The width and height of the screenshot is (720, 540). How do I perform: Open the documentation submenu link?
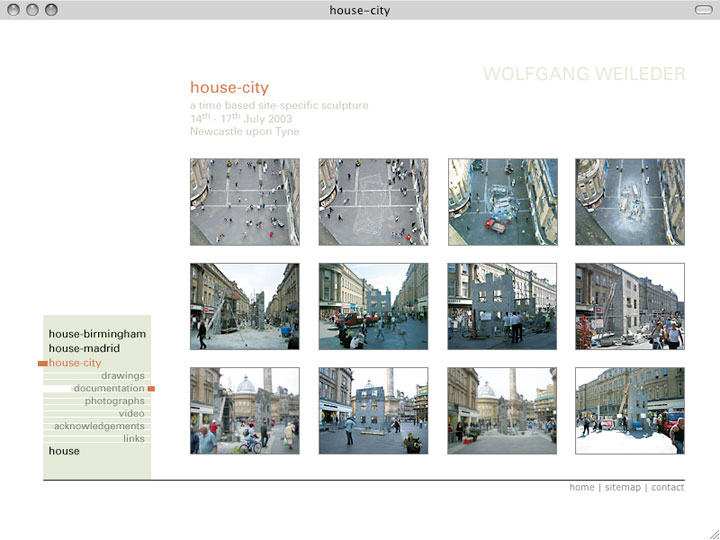pos(109,388)
